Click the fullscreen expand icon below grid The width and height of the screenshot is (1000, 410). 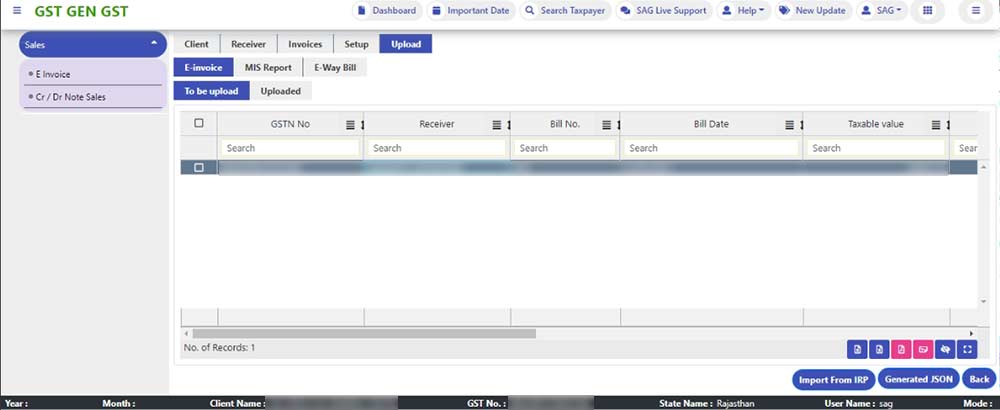(967, 349)
